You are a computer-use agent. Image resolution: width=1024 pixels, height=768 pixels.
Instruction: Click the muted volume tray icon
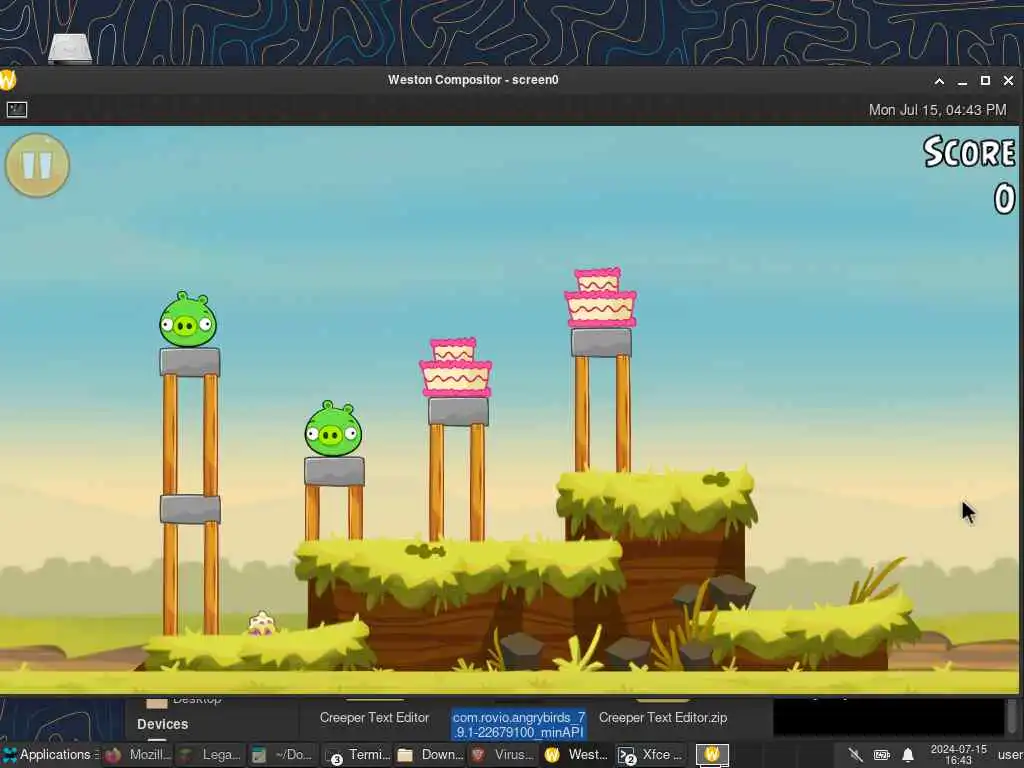point(855,755)
